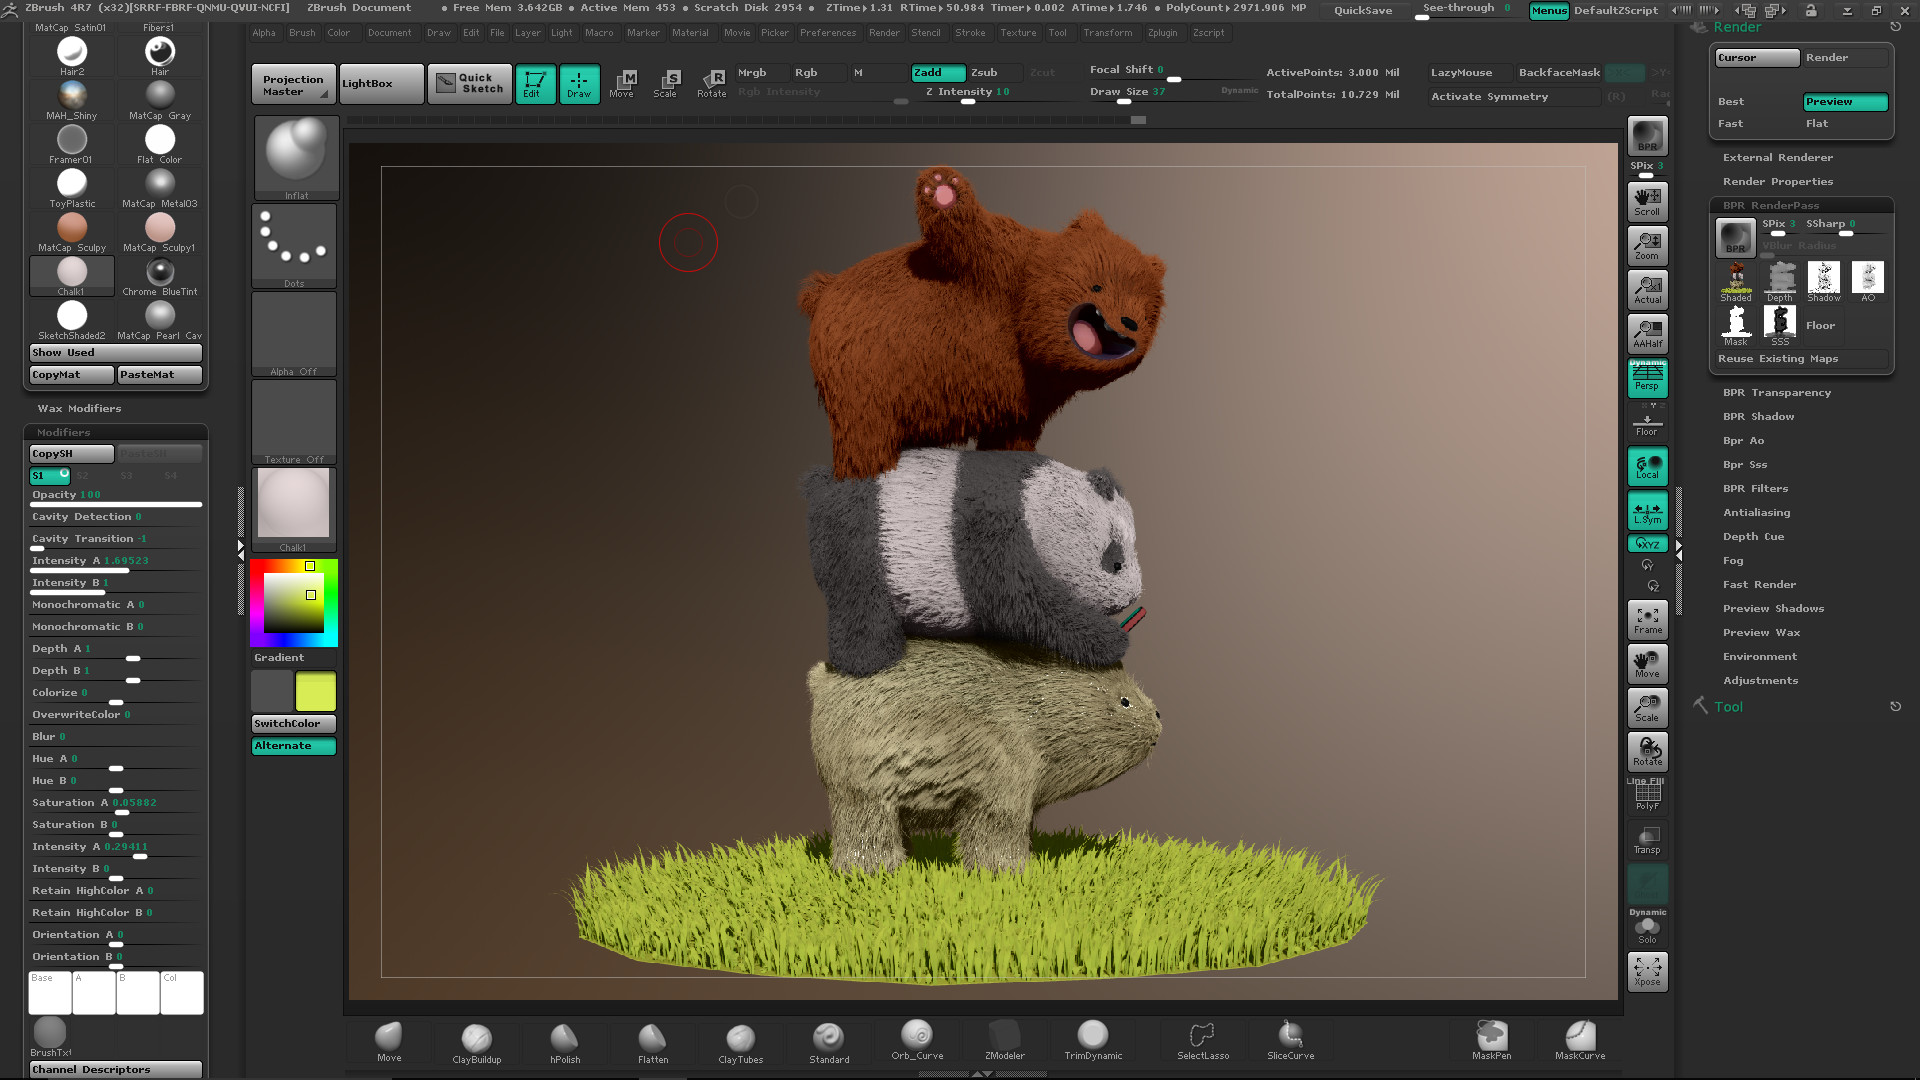Select the yellow main color swatch
This screenshot has height=1080, width=1920.
(316, 692)
